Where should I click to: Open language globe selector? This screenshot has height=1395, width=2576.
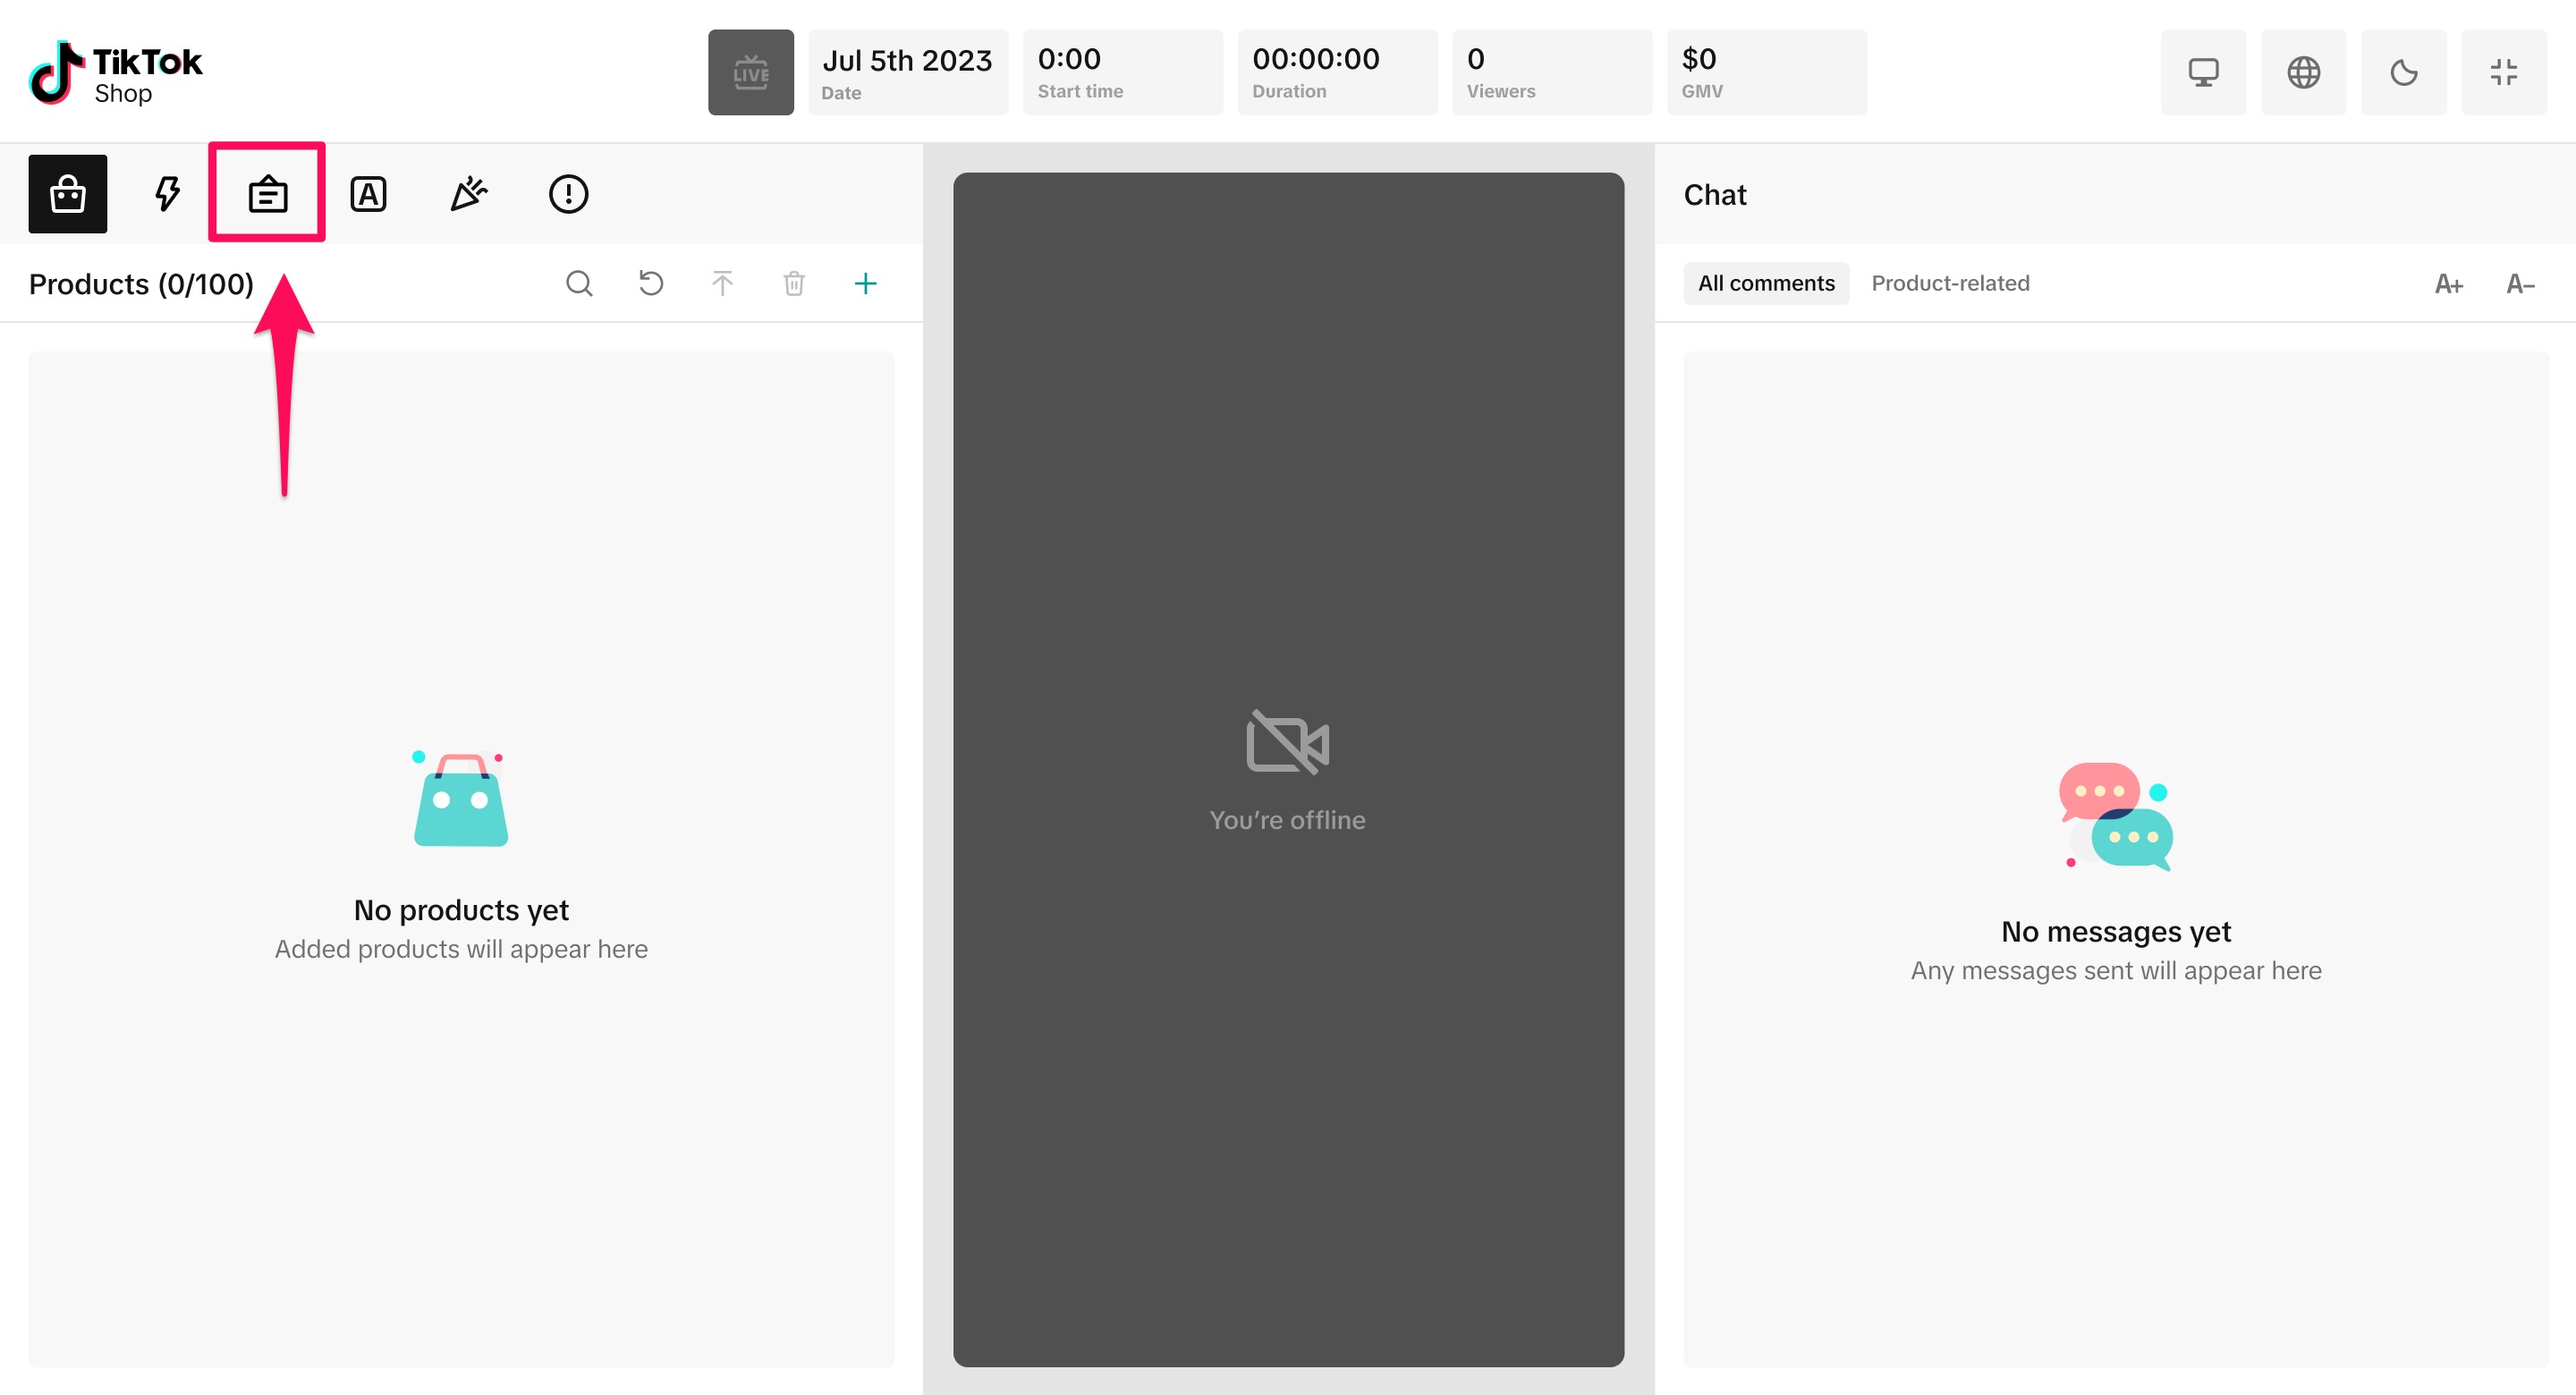[x=2303, y=72]
